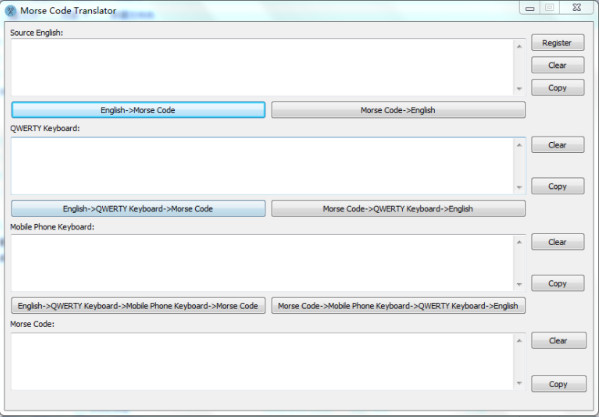
Task: Run English->QWERTY Keyboard->Morse Code conversion
Action: point(138,208)
